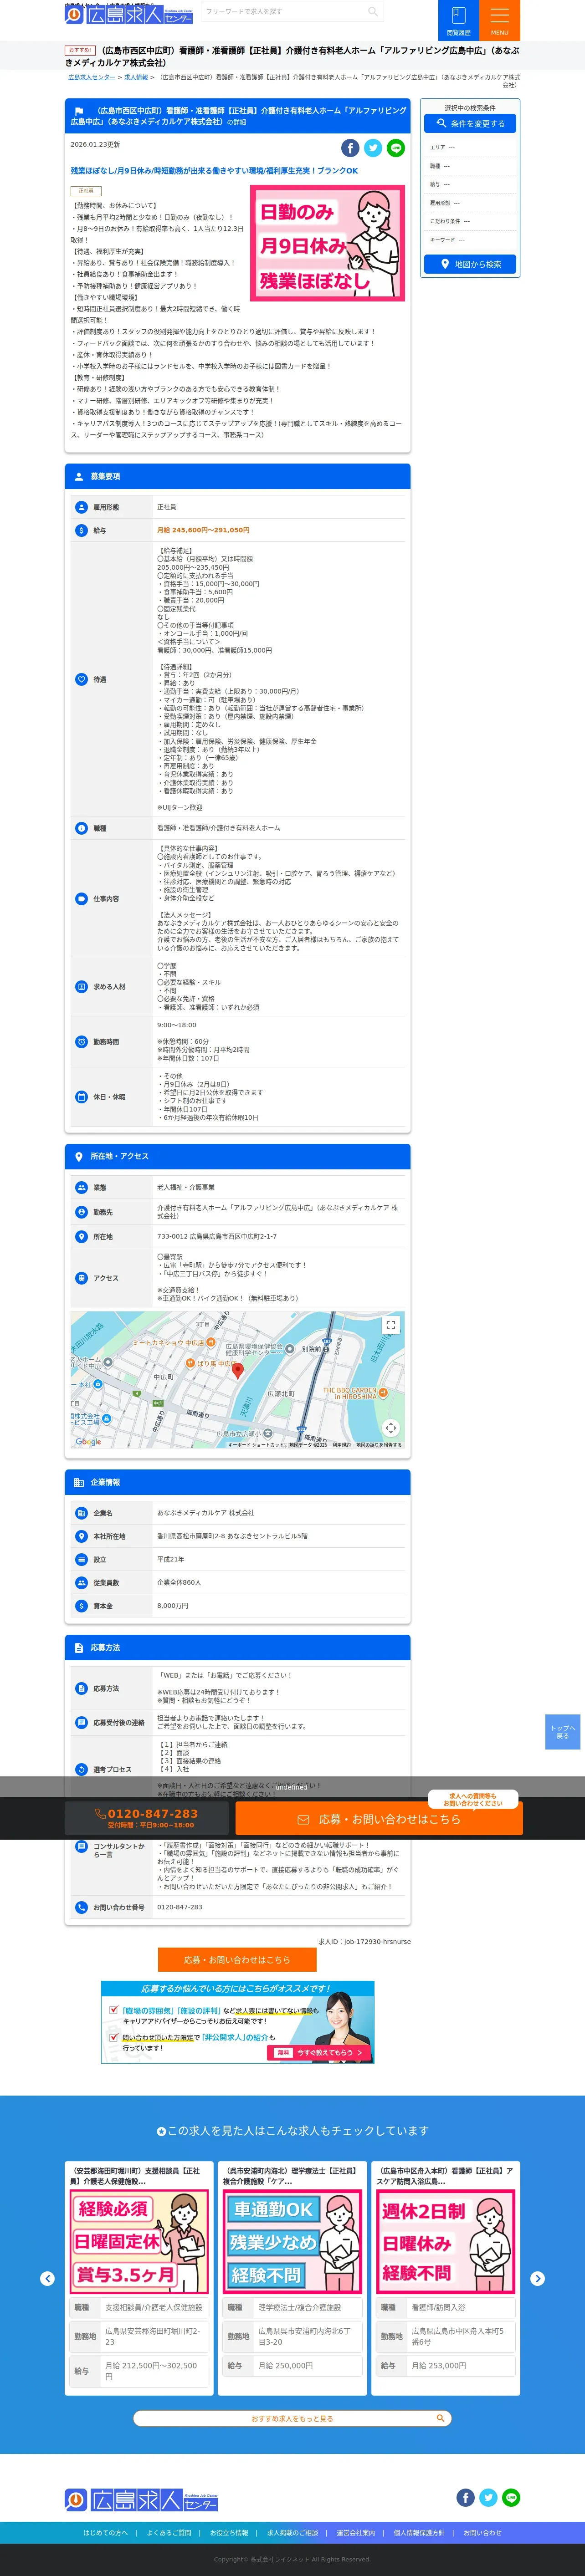Click phone number 0120-847-283 in お問い合わせ番号 row

click(x=179, y=1907)
